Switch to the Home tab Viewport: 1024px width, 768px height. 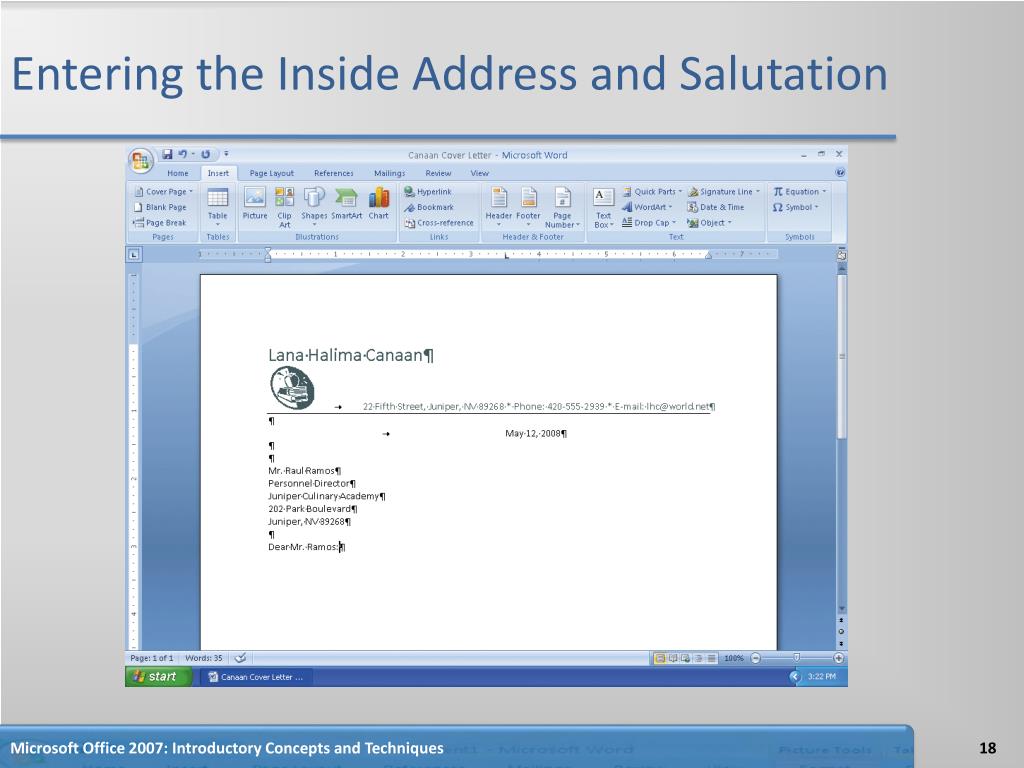pyautogui.click(x=178, y=173)
